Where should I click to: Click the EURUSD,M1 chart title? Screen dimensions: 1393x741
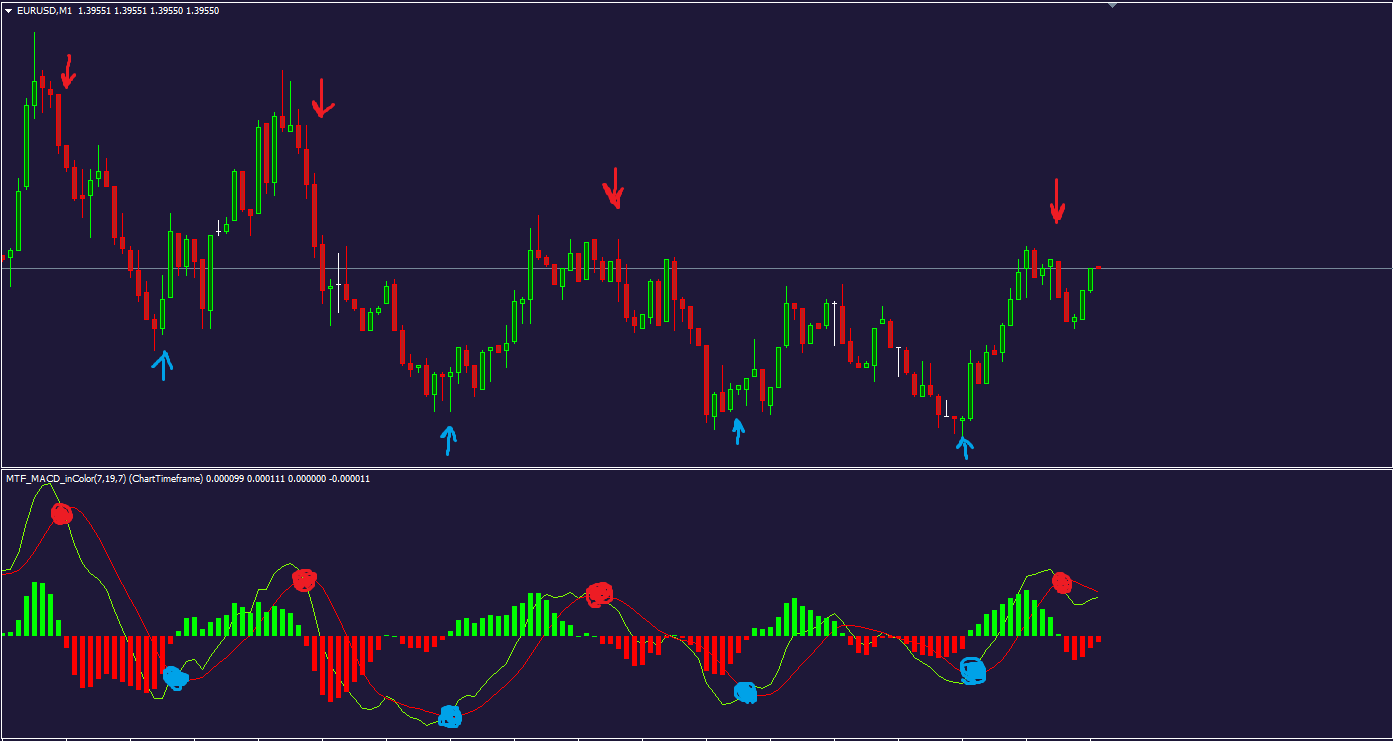[x=44, y=11]
